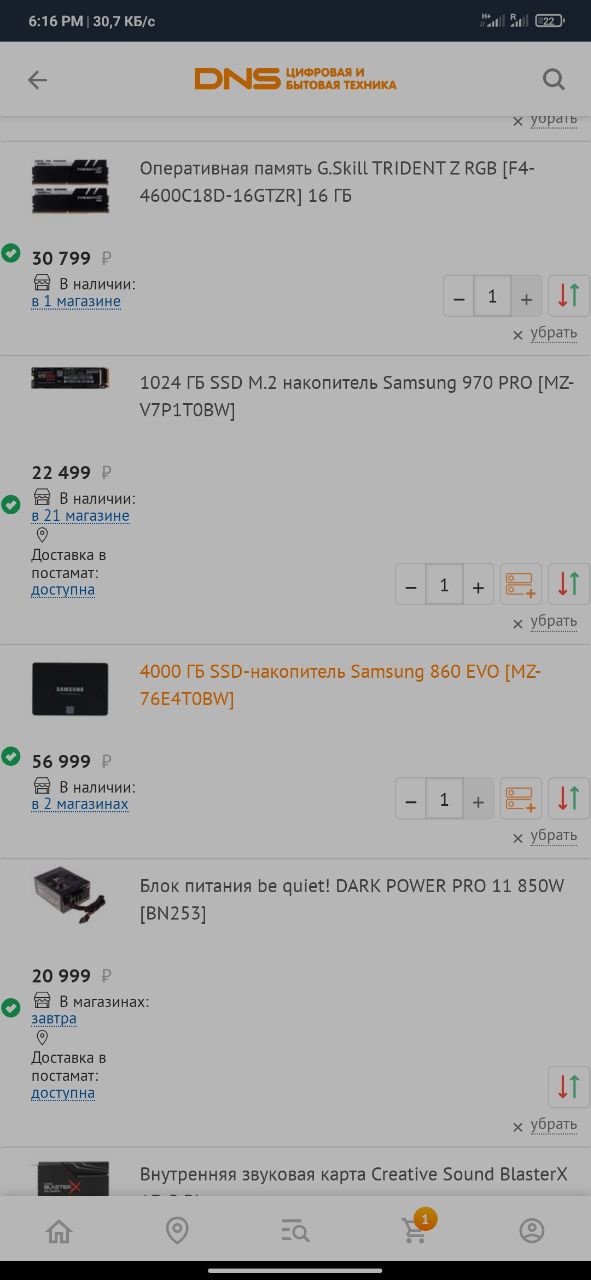Viewport: 591px width, 1280px height.
Task: Open the store locations pin tab
Action: tap(177, 1231)
